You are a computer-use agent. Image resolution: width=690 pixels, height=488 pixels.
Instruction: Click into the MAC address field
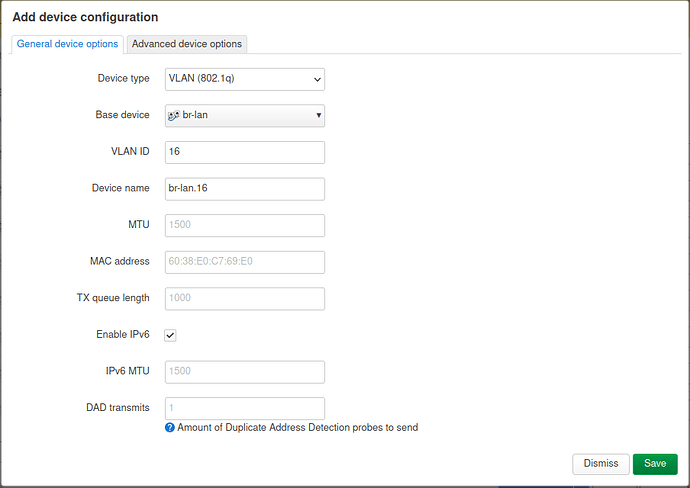coord(245,262)
